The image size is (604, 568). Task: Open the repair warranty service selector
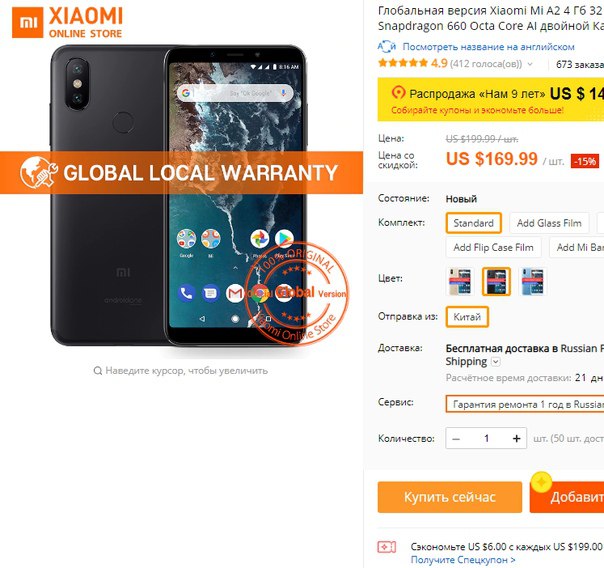(x=525, y=404)
